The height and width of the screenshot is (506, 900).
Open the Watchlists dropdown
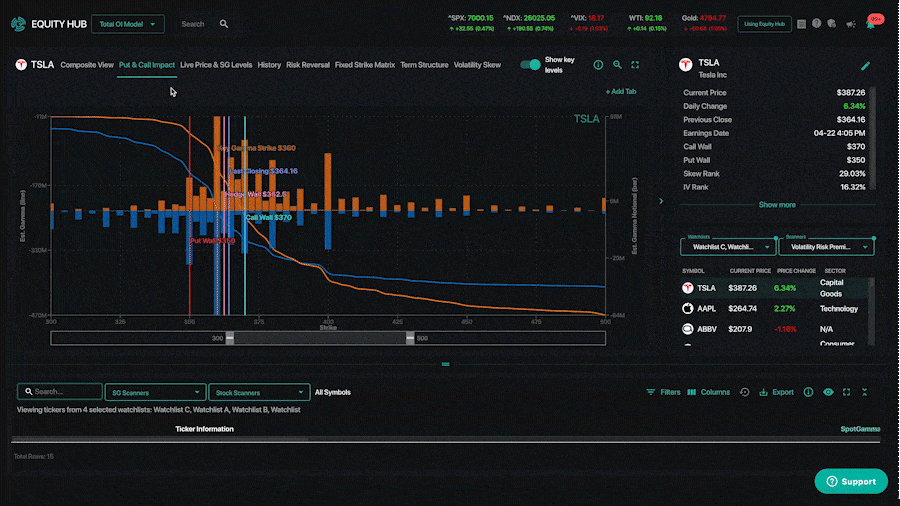tap(728, 247)
